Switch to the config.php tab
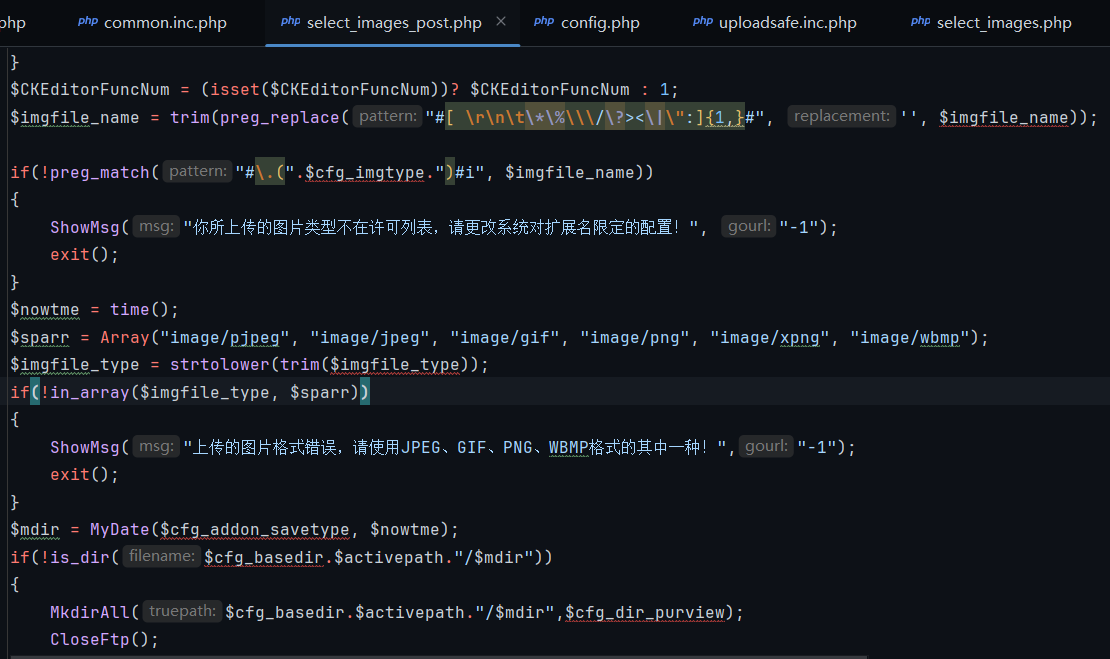This screenshot has width=1110, height=659. tap(600, 23)
